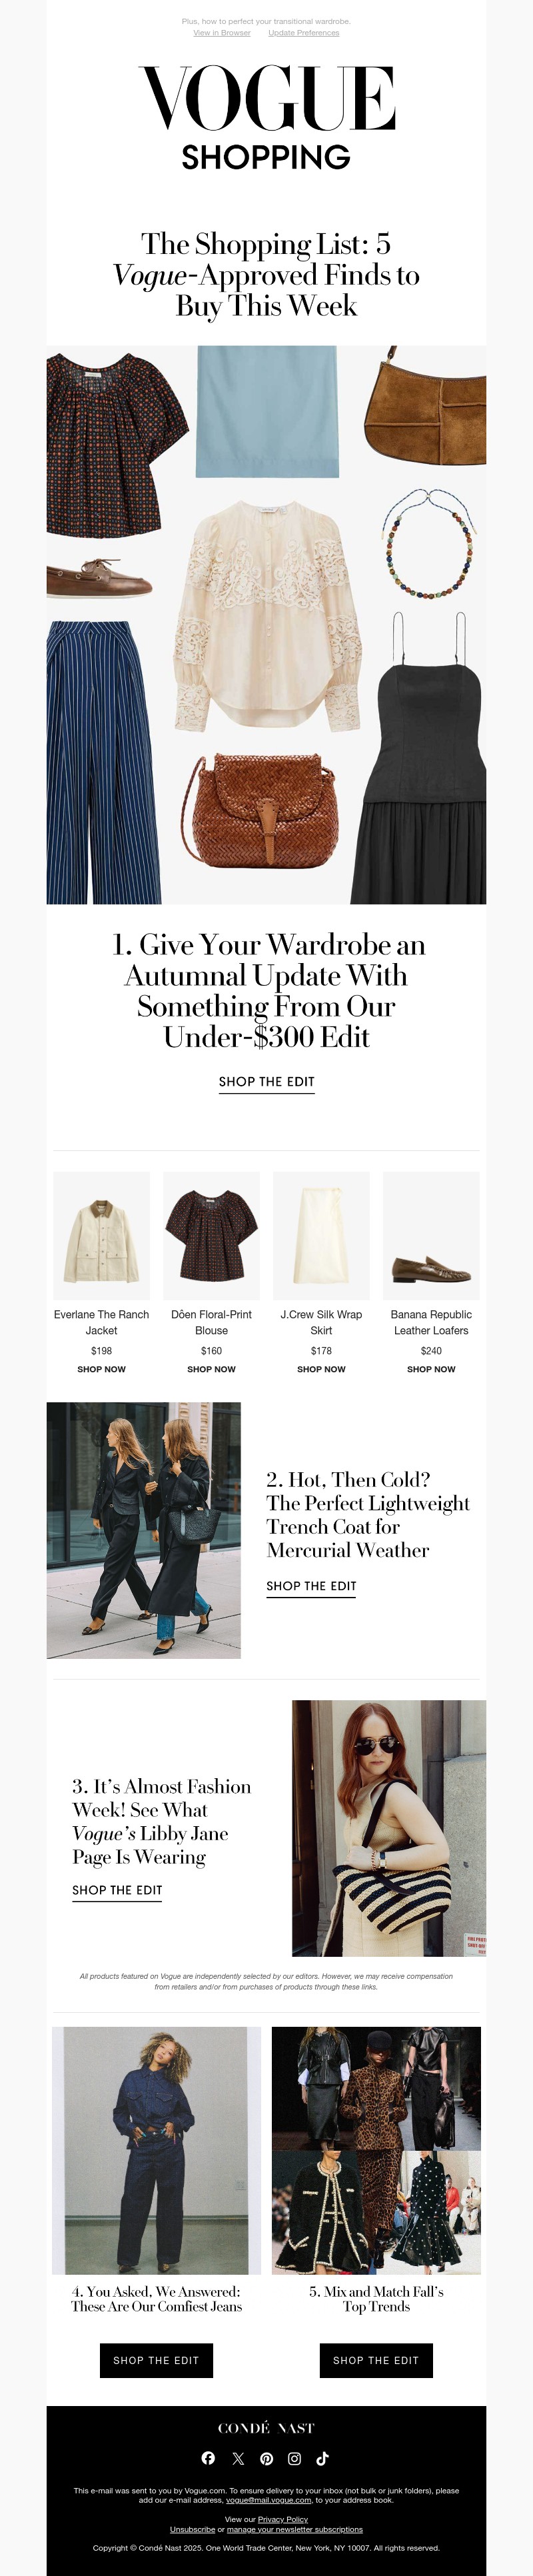Open Update Preferences link
Viewport: 533px width, 2576px height.
pyautogui.click(x=304, y=33)
